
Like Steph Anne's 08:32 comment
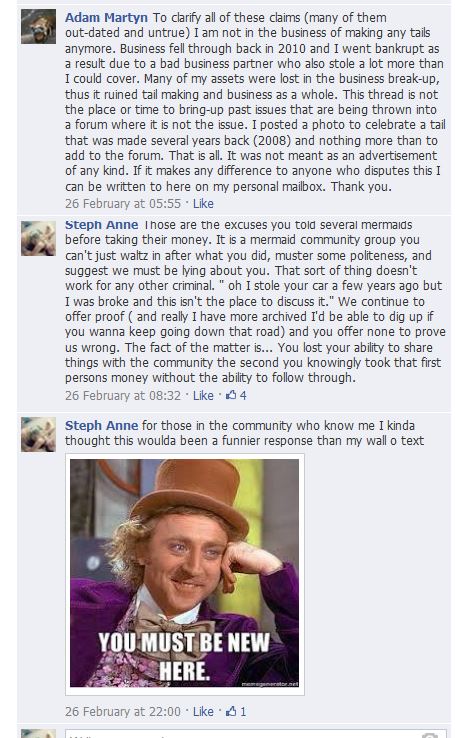tap(203, 395)
